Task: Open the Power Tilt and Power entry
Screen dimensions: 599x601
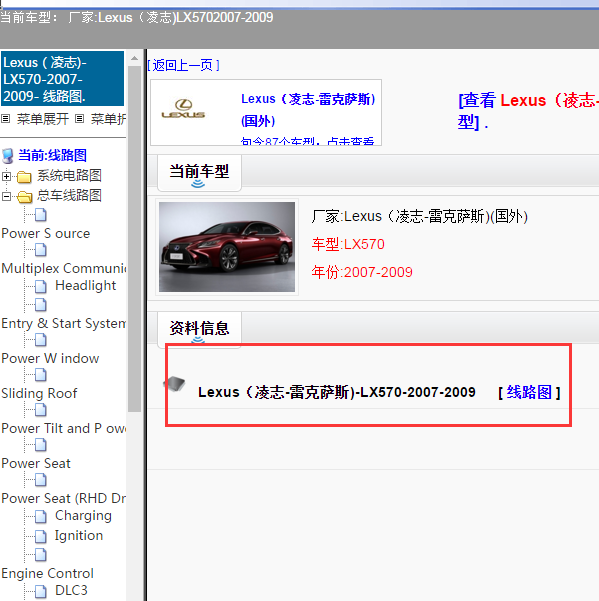Action: click(x=64, y=428)
